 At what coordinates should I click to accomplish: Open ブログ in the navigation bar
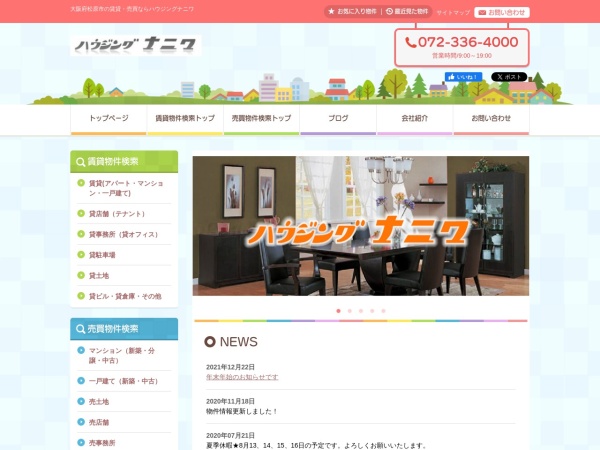[338, 119]
